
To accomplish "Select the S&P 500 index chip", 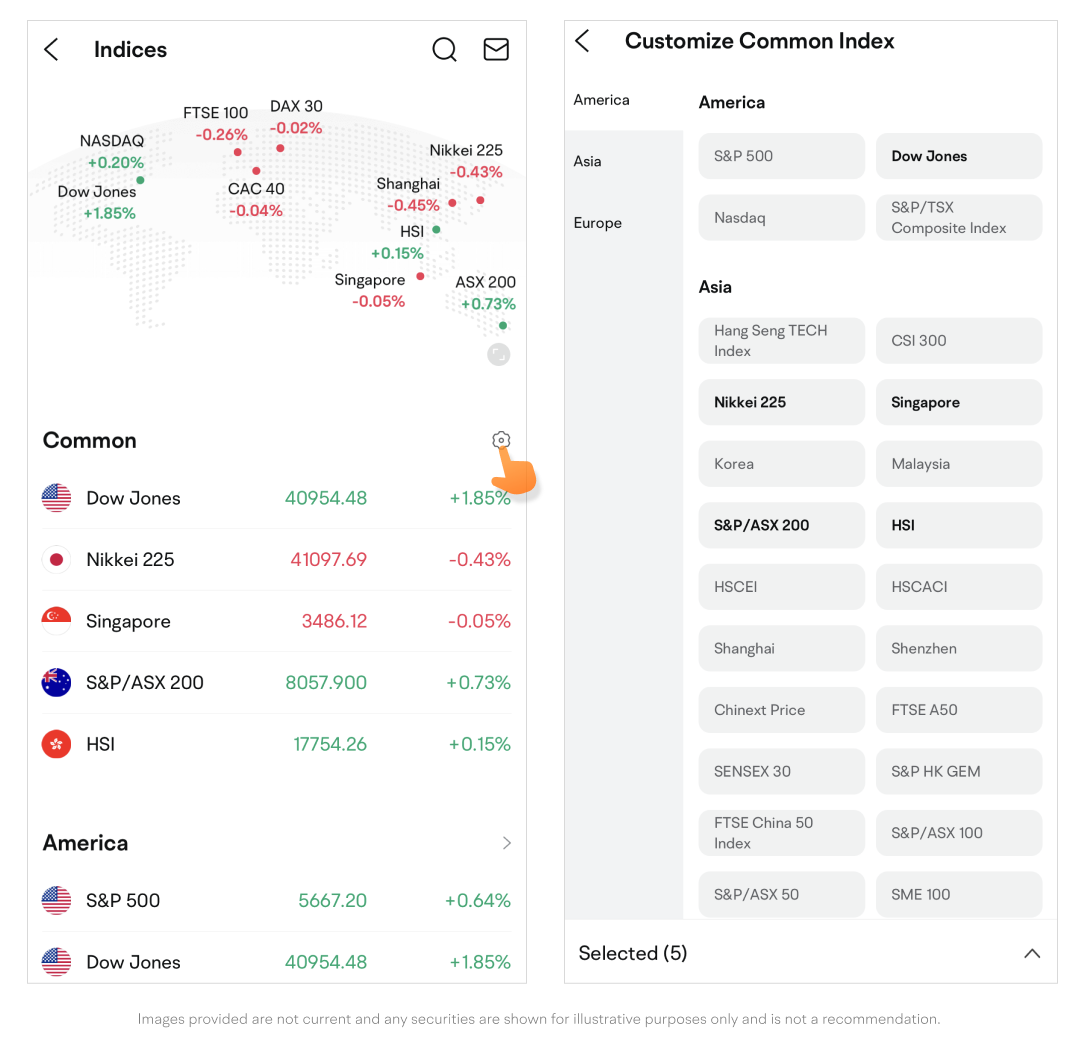I will [x=781, y=156].
